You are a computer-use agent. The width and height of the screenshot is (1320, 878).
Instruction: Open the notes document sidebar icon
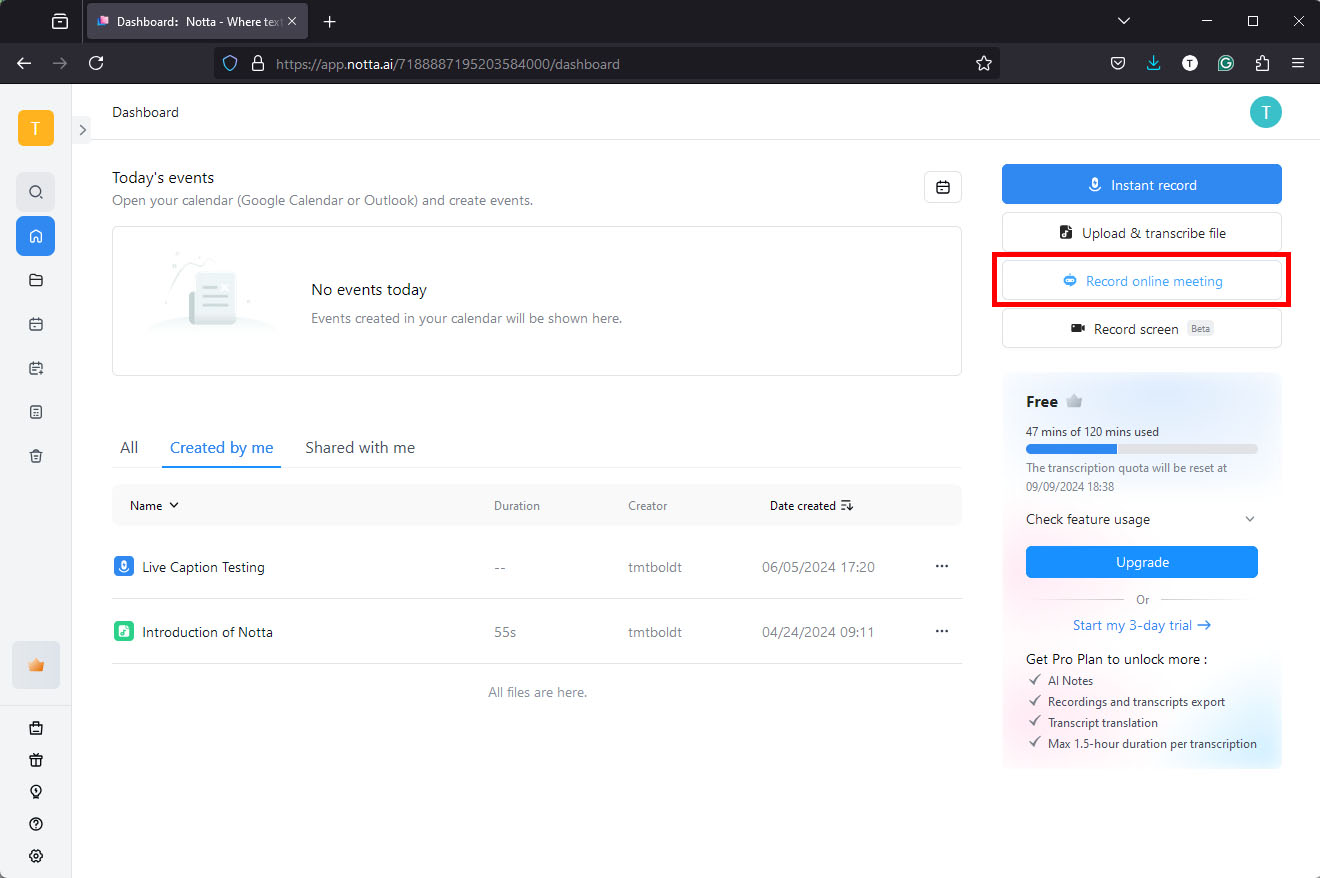pyautogui.click(x=36, y=412)
